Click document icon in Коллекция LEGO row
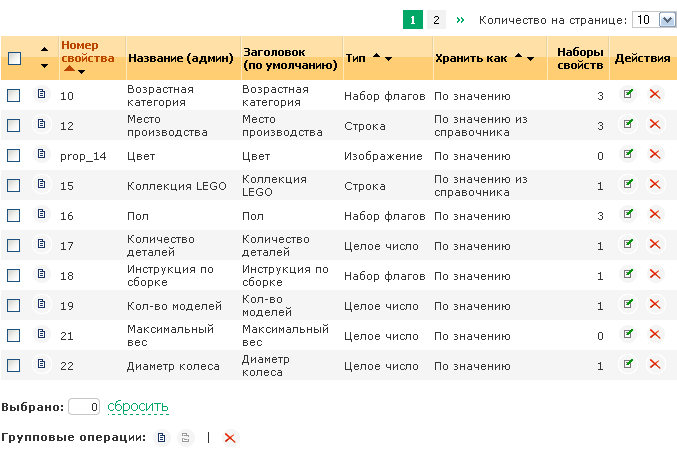The height and width of the screenshot is (451, 677). (x=42, y=185)
